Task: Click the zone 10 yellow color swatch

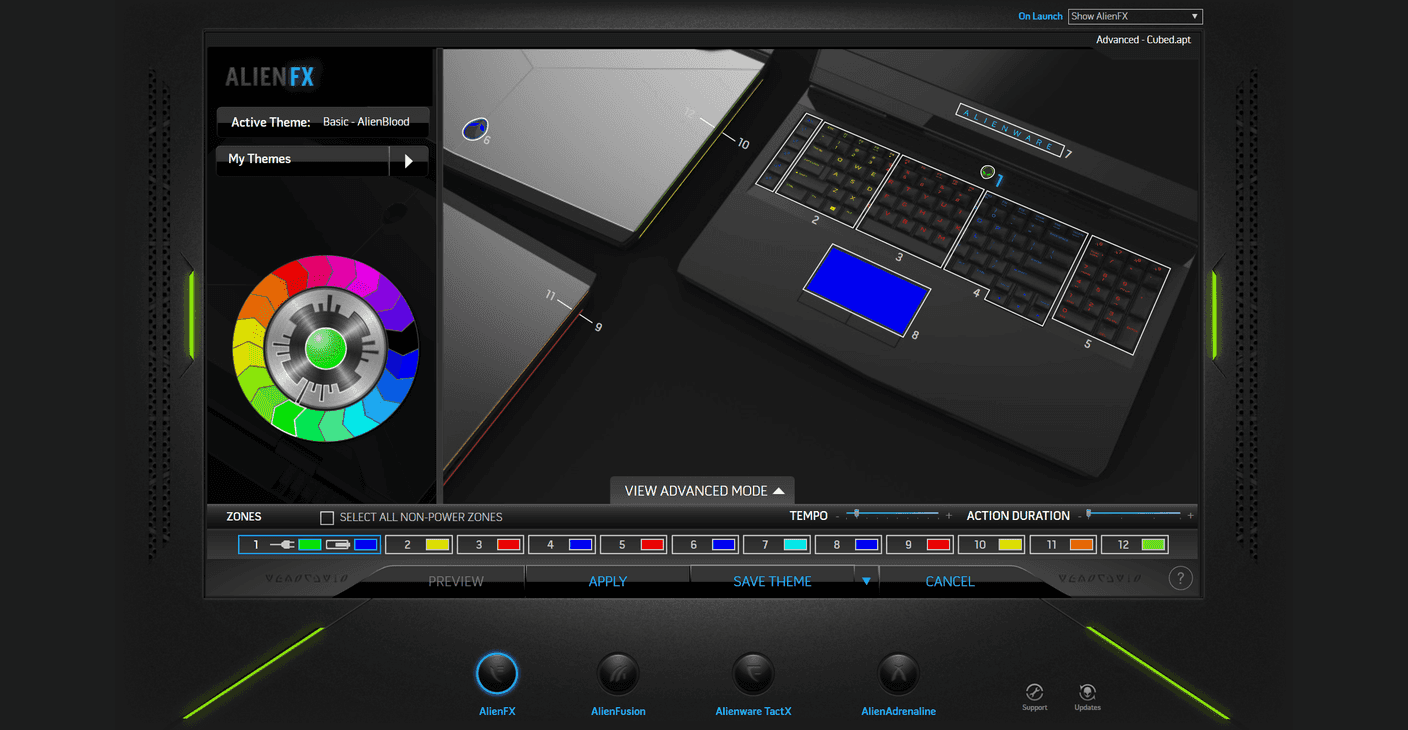Action: [1011, 545]
